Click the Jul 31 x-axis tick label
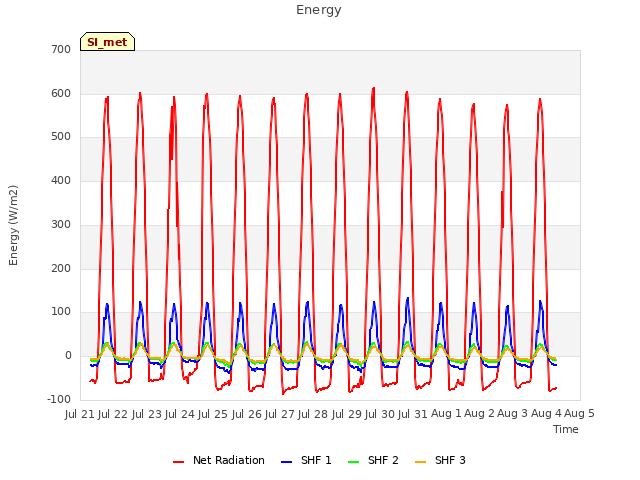 pos(413,414)
